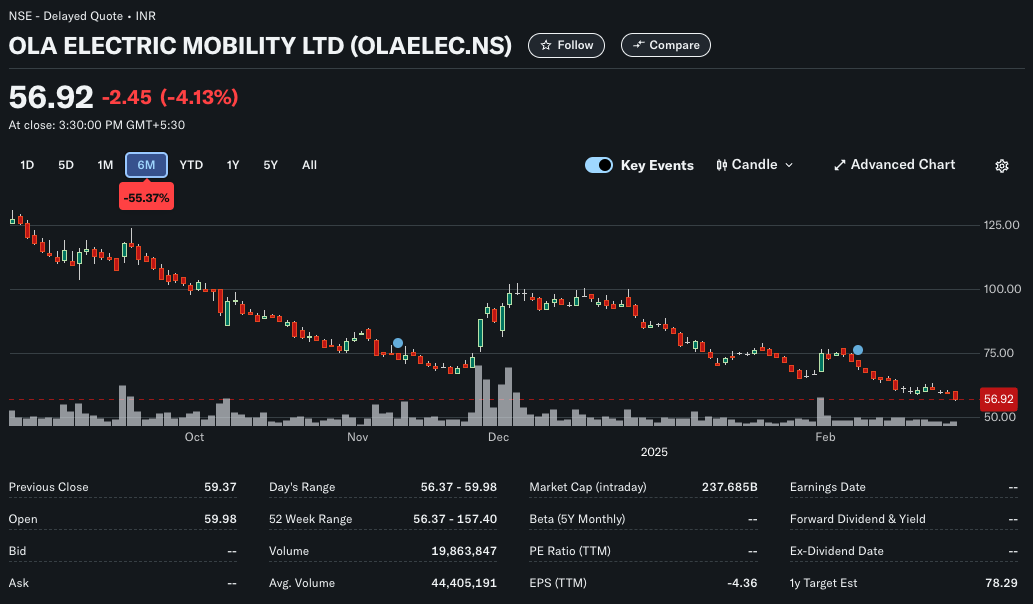The height and width of the screenshot is (604, 1033).
Task: Click the 125.00 price axis label
Action: [1001, 225]
